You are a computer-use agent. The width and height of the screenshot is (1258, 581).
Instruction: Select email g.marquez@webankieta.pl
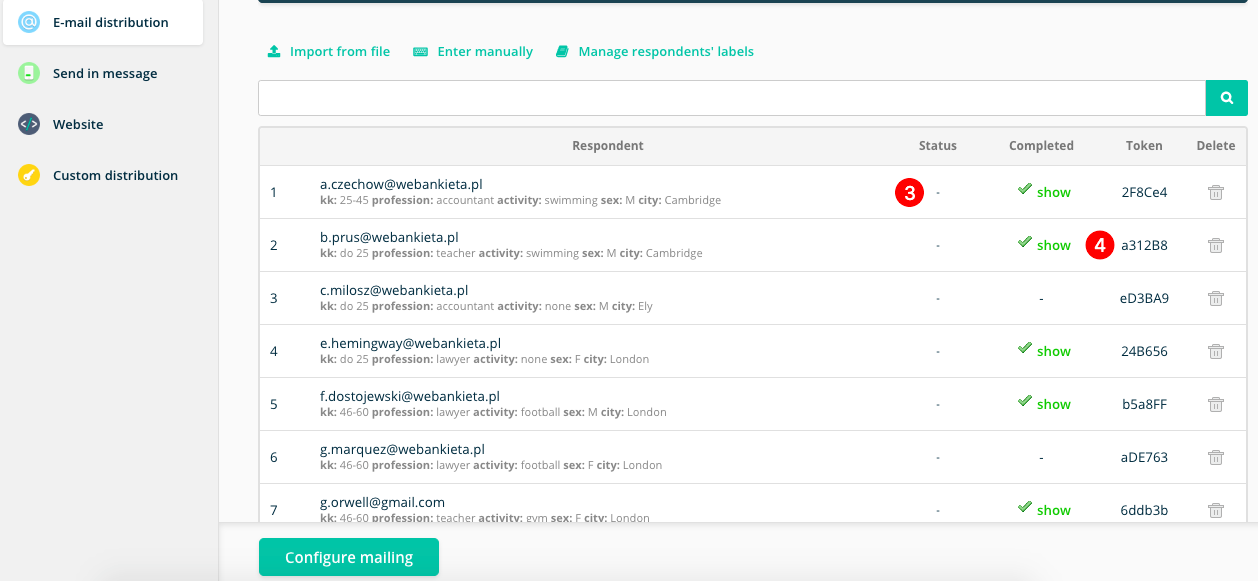tap(402, 449)
